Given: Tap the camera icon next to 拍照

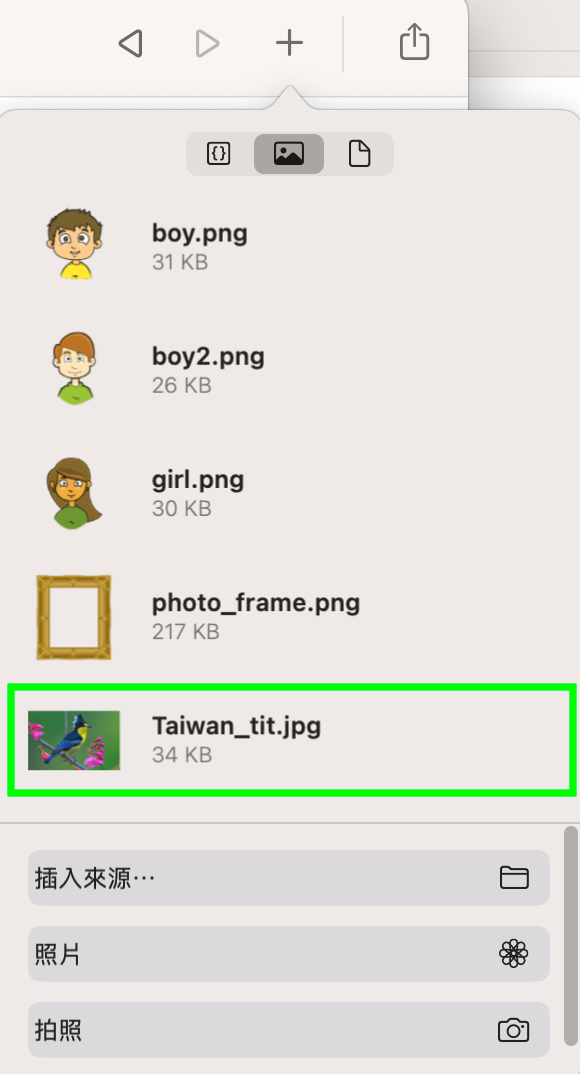Looking at the screenshot, I should 514,1029.
